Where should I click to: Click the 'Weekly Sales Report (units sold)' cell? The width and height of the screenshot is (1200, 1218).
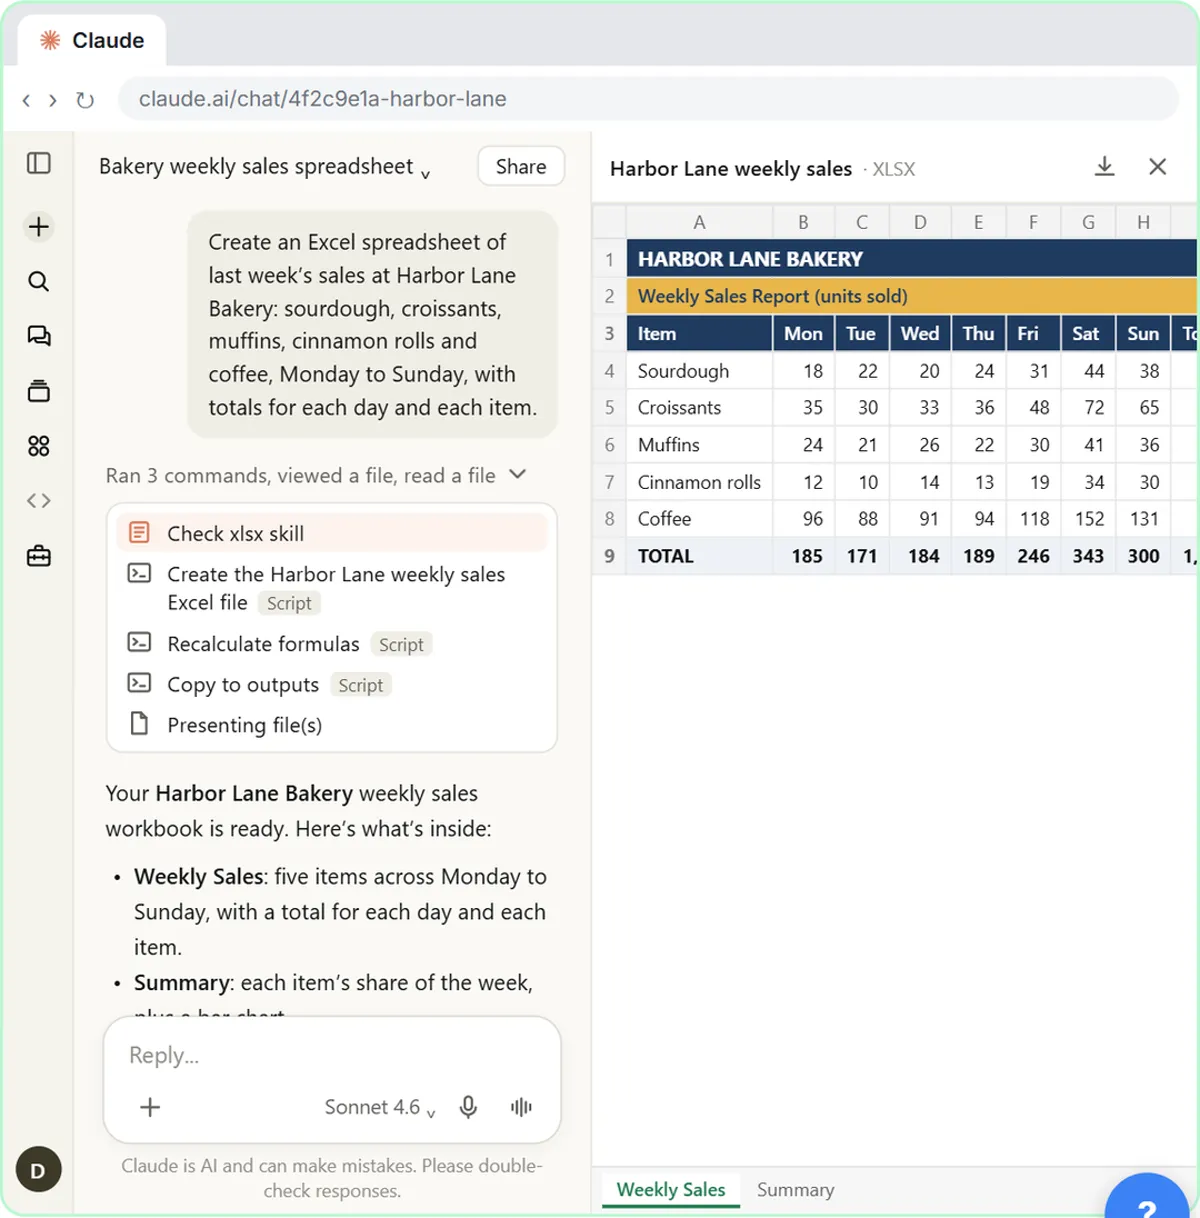tap(911, 296)
